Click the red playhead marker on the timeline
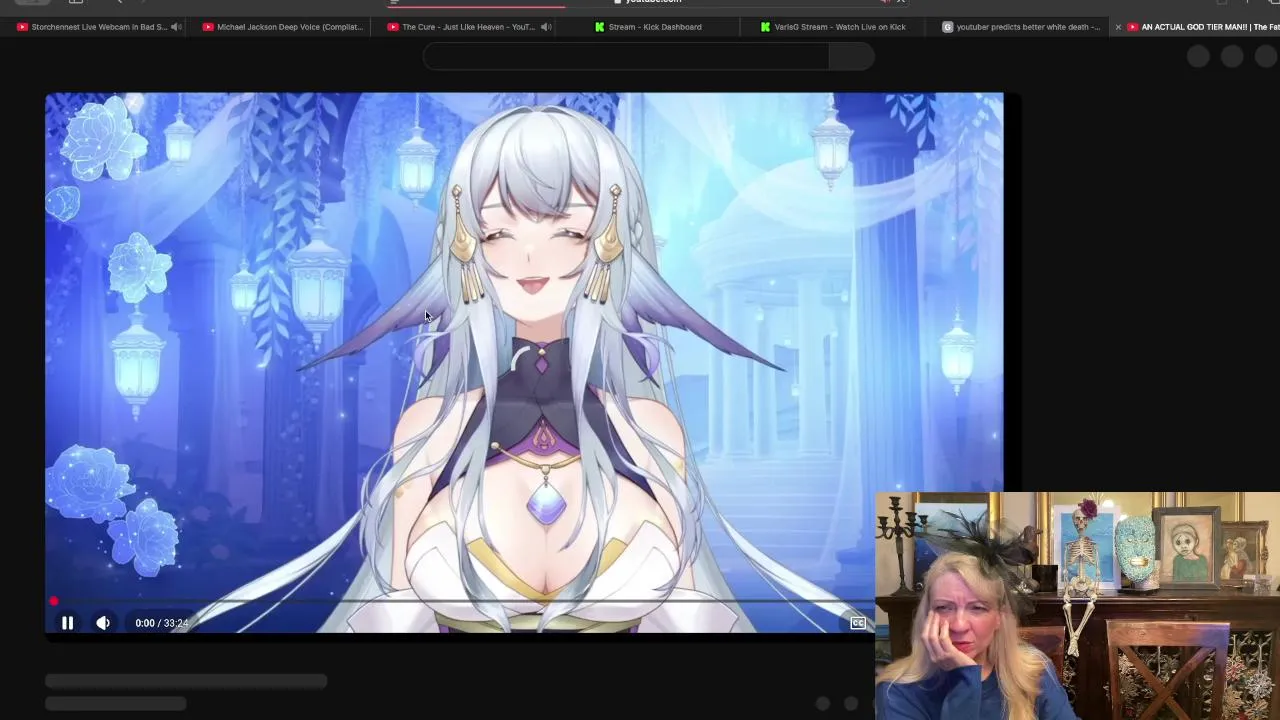This screenshot has height=720, width=1280. [53, 602]
